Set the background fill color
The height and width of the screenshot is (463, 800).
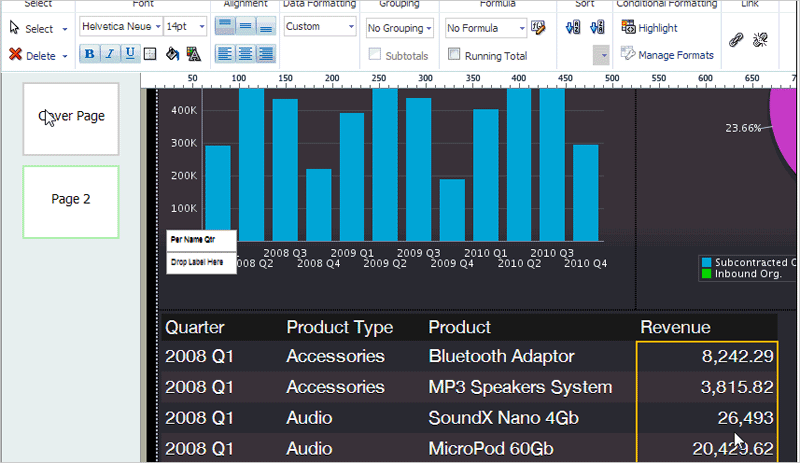click(172, 54)
